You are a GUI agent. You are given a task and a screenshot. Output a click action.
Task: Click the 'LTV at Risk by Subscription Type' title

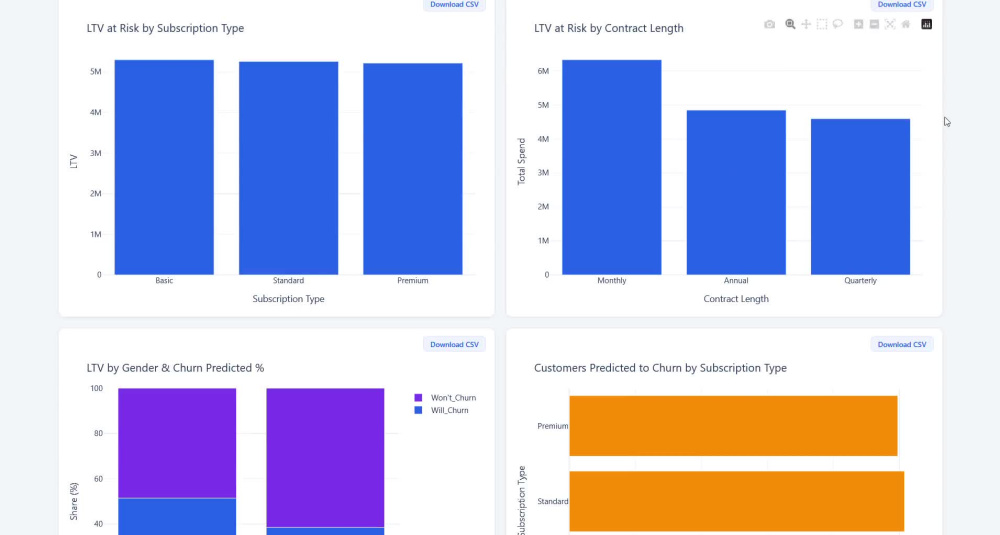[x=165, y=28]
